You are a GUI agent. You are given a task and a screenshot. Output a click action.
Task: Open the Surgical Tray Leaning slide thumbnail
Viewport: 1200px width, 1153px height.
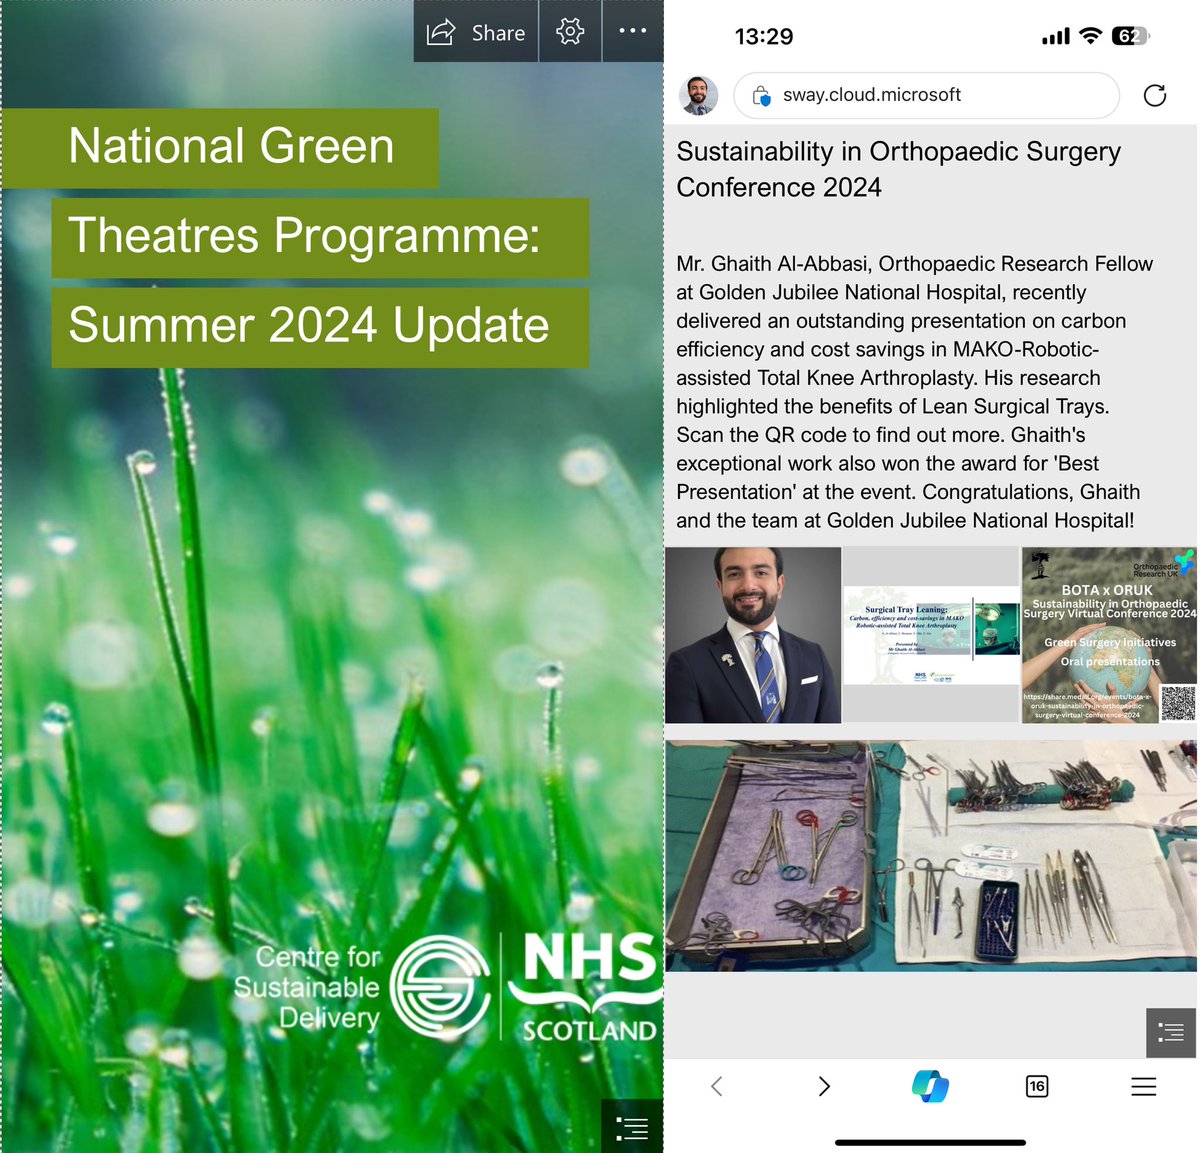point(931,636)
